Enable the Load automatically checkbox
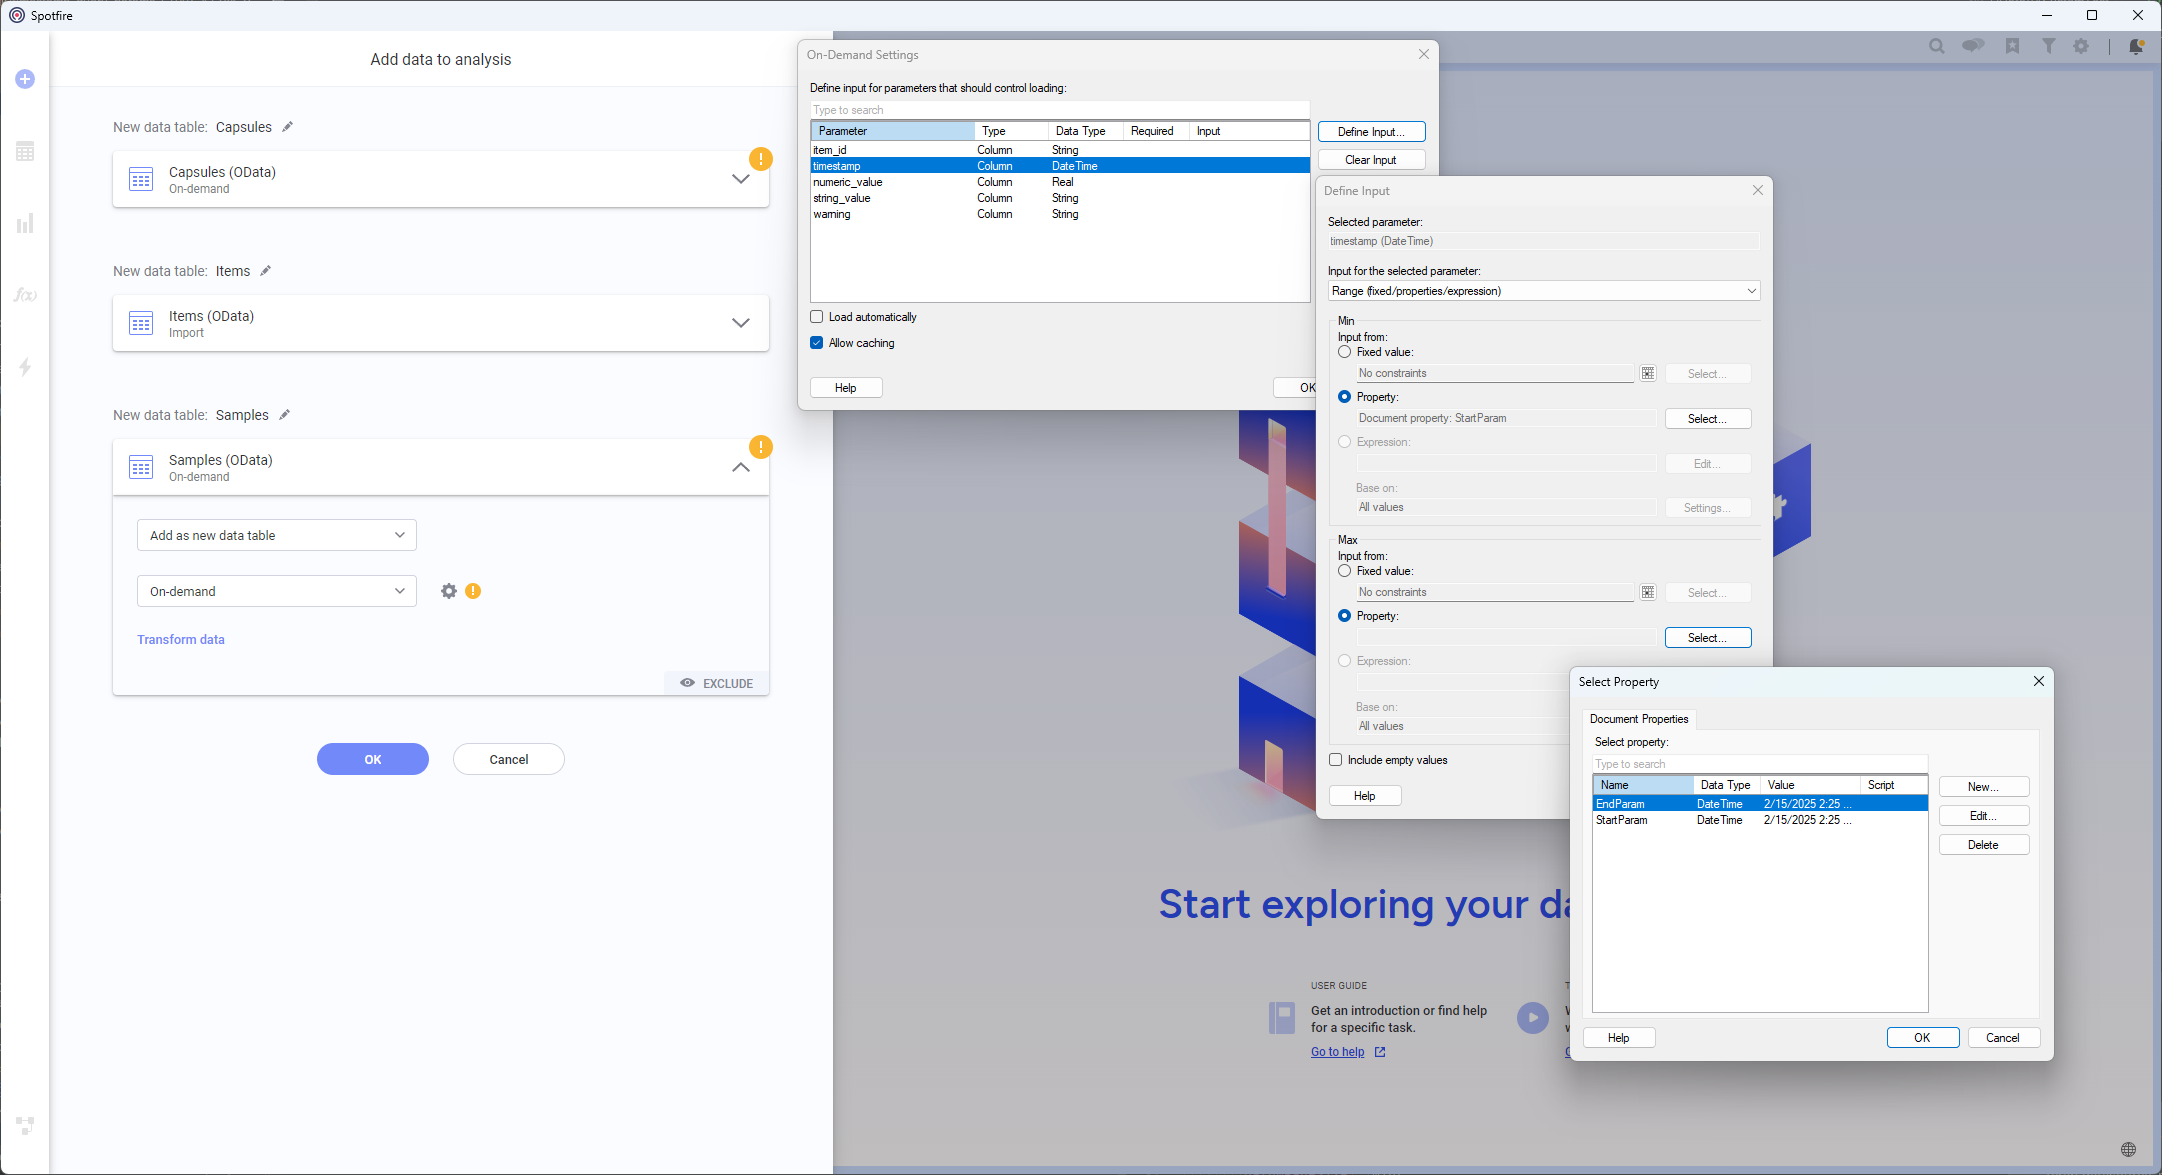This screenshot has height=1175, width=2162. coord(817,316)
